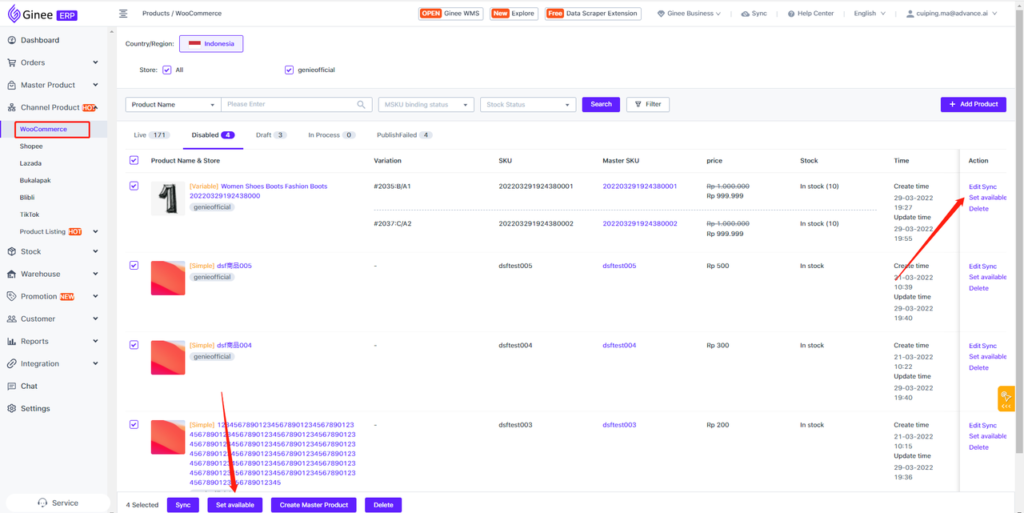The image size is (1024, 513).
Task: Click the Channel Product icon
Action: pyautogui.click(x=11, y=108)
